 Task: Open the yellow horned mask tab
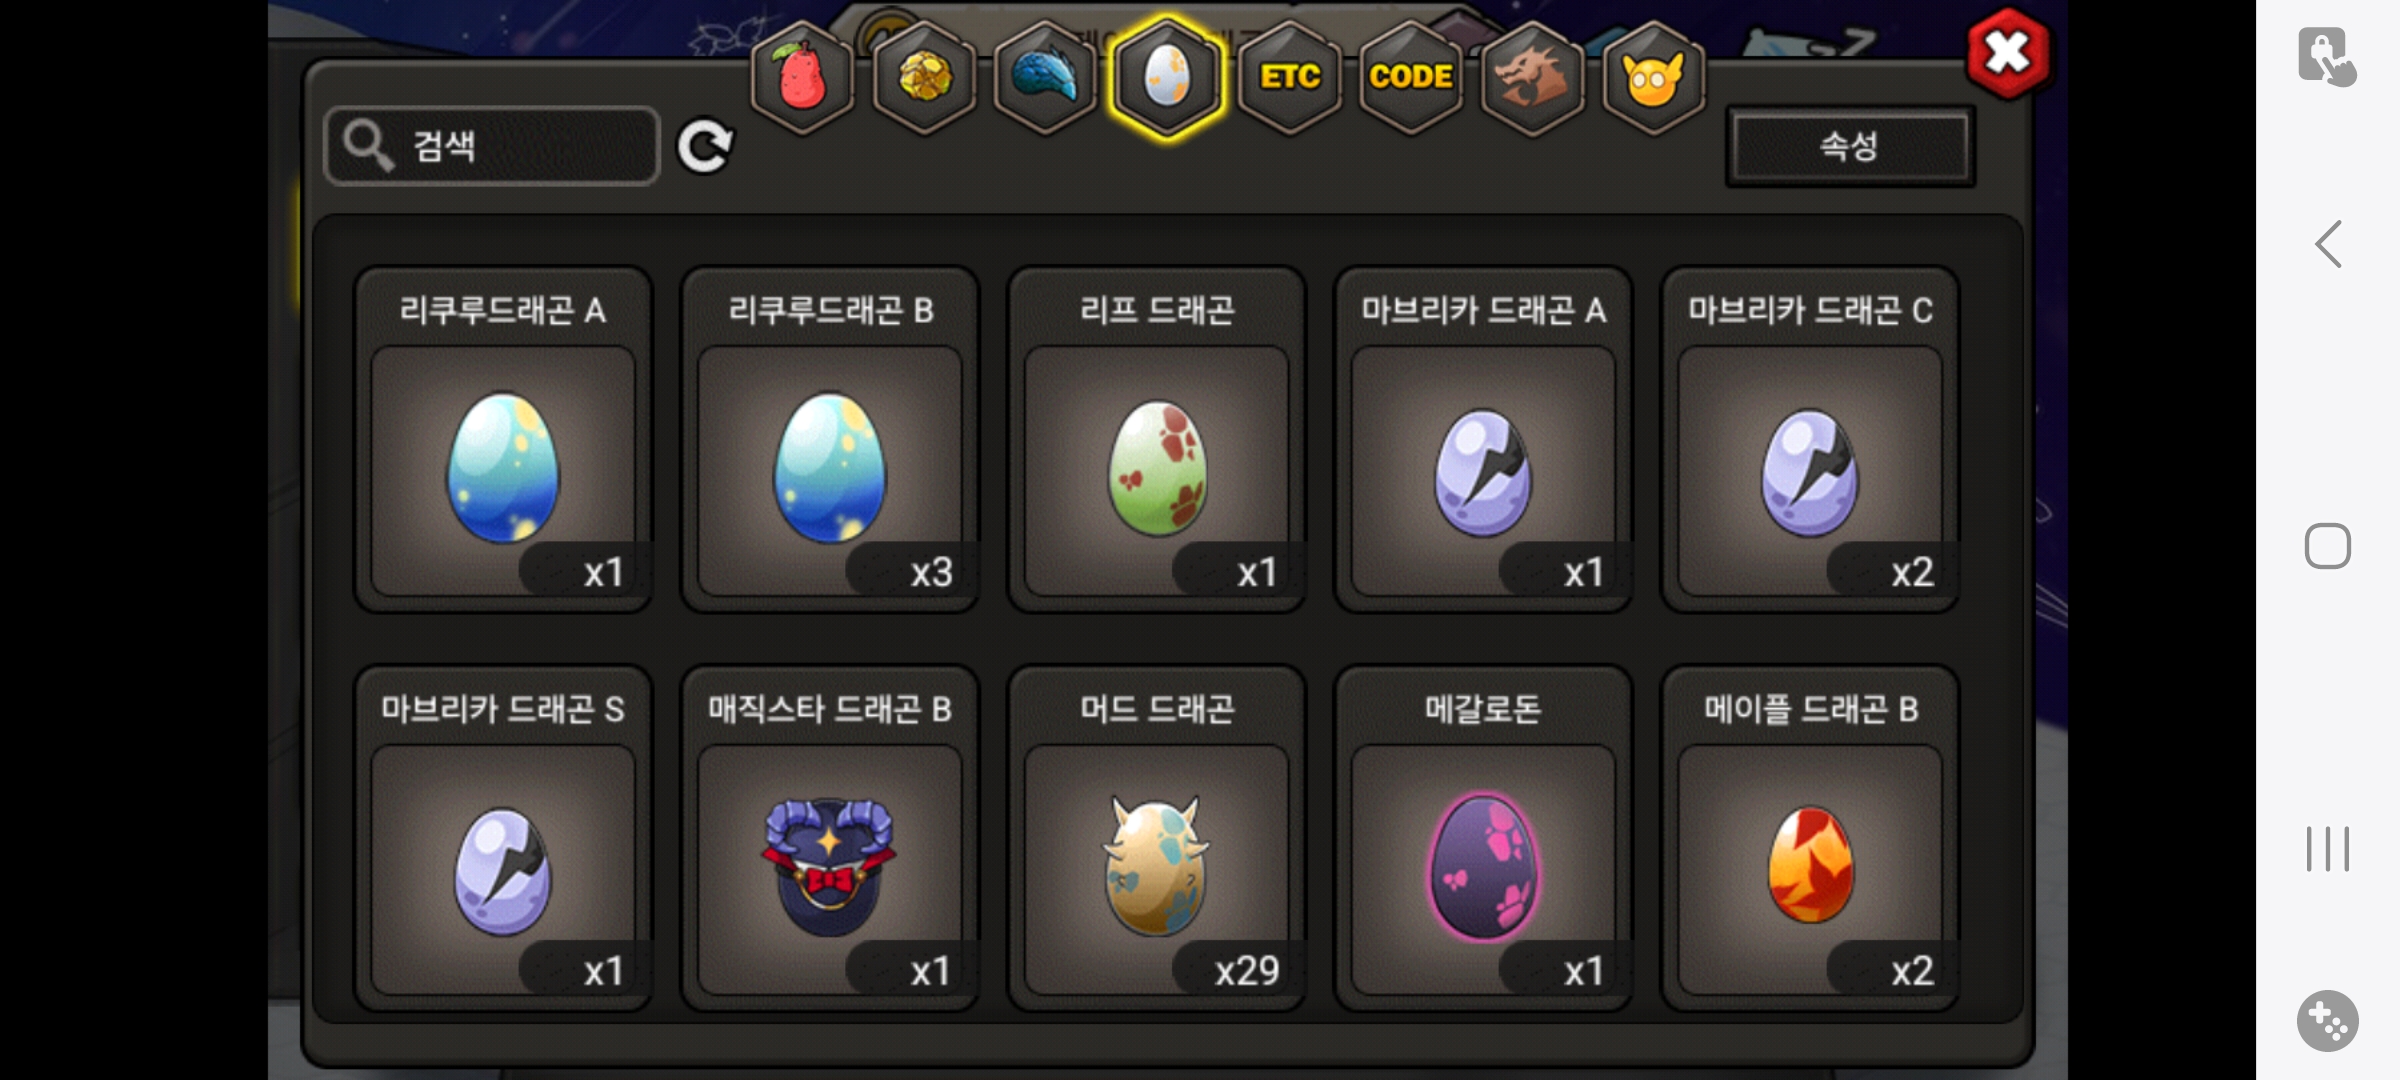tap(1654, 78)
